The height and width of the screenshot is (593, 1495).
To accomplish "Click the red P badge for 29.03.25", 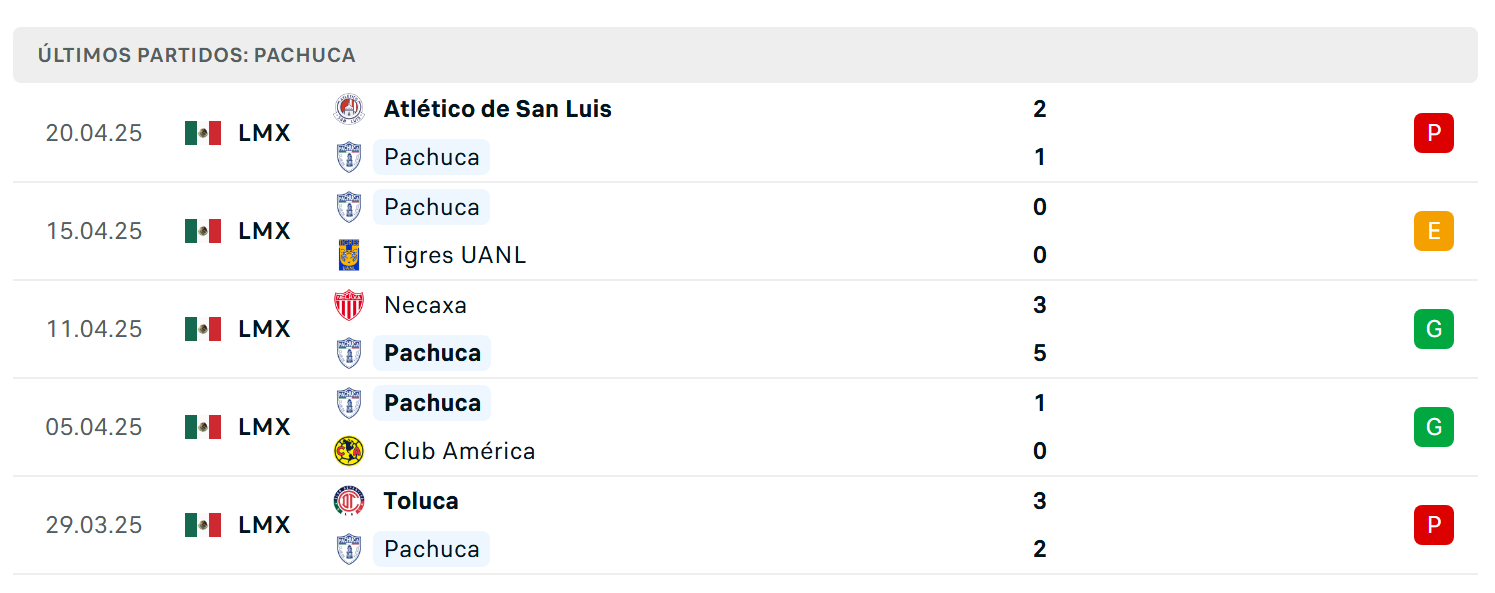I will point(1433,525).
